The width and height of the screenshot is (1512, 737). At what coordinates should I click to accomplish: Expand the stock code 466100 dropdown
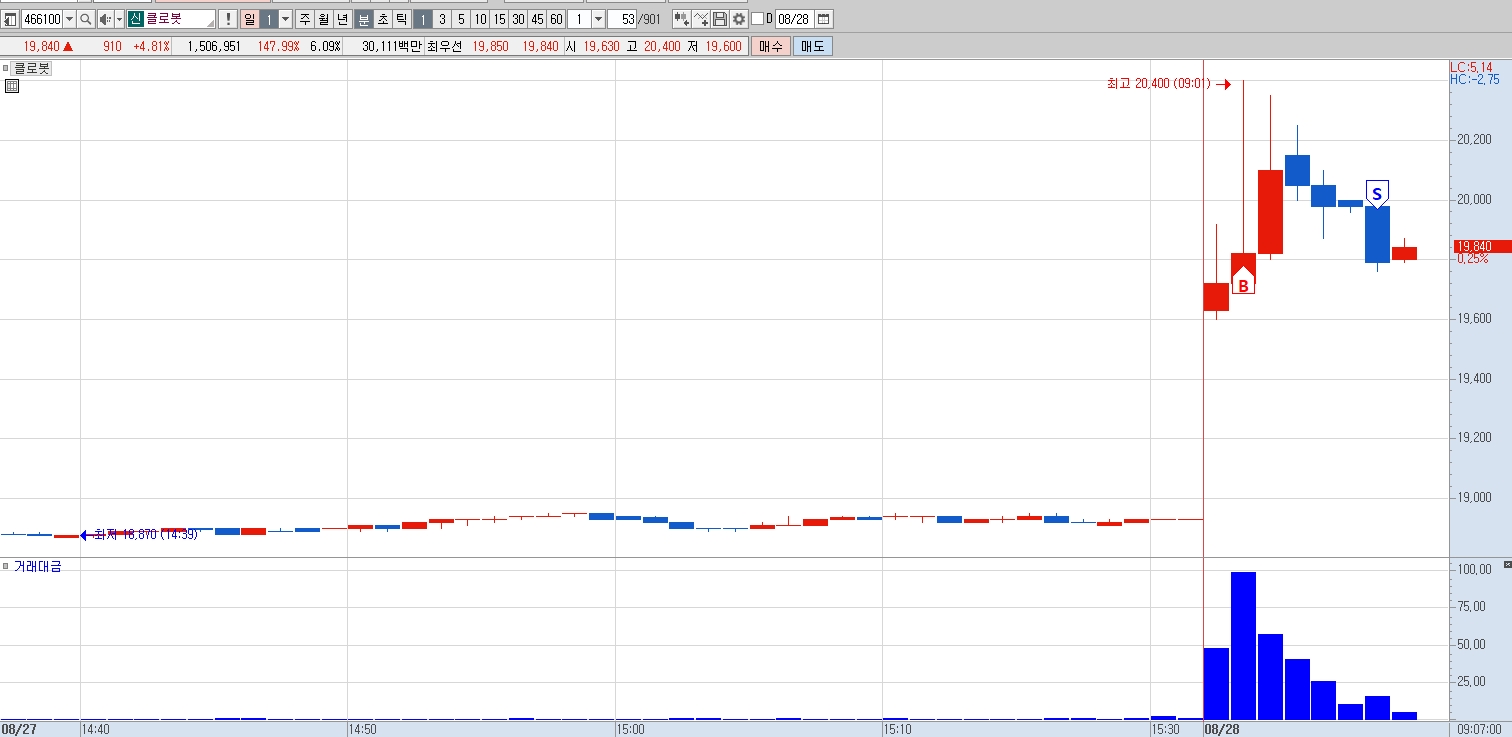(69, 19)
